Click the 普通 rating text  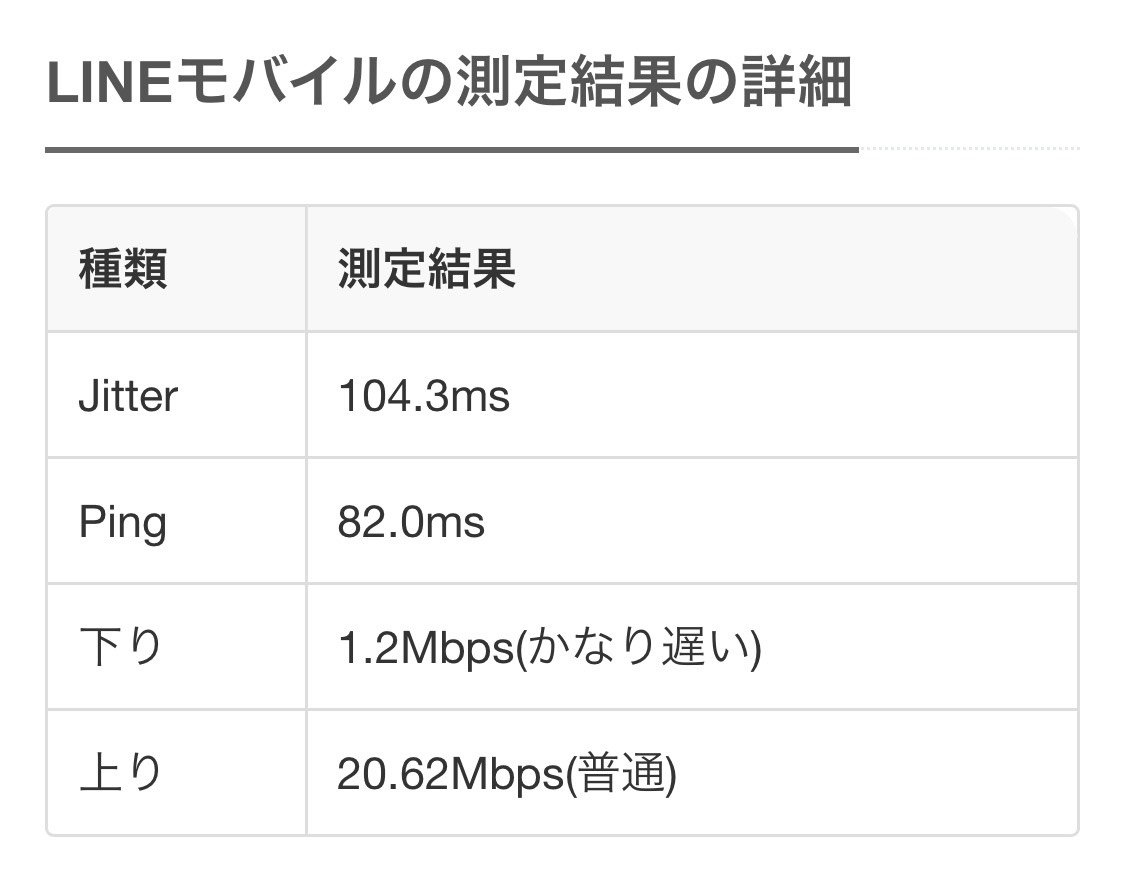[x=621, y=774]
